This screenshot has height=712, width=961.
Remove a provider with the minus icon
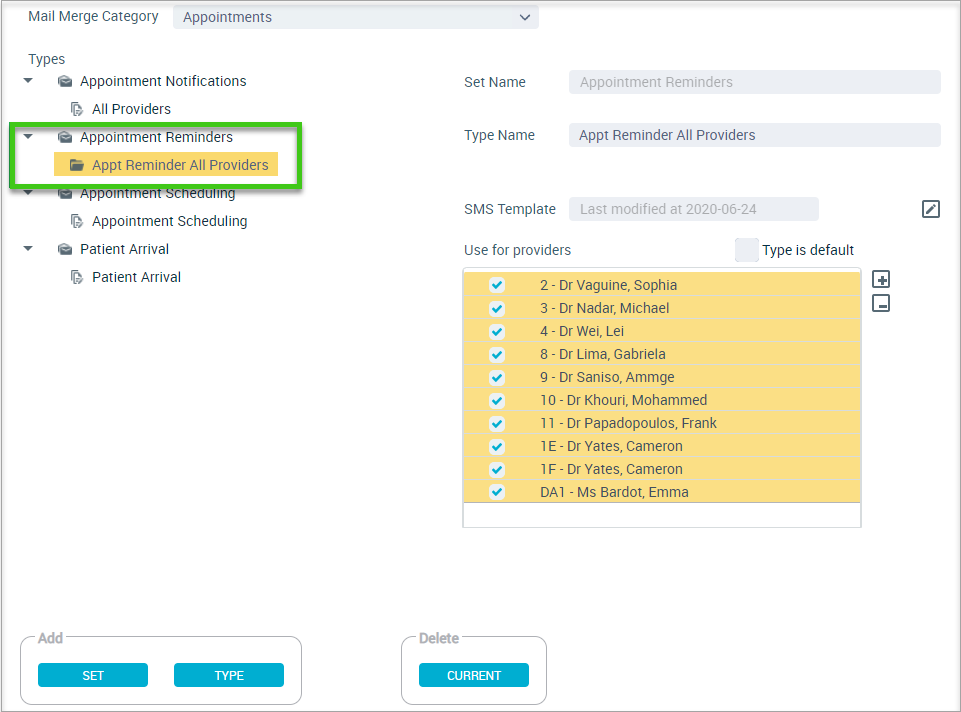click(x=881, y=303)
